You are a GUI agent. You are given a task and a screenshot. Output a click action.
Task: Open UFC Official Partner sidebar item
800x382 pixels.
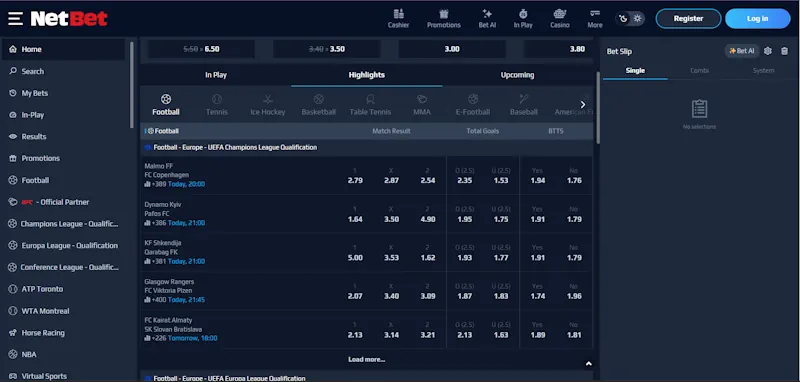click(63, 202)
